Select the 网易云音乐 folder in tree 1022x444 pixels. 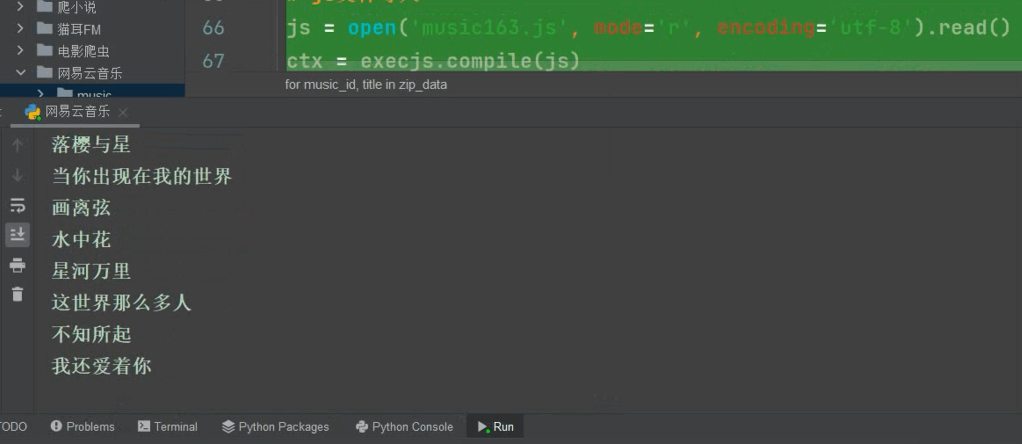click(89, 72)
